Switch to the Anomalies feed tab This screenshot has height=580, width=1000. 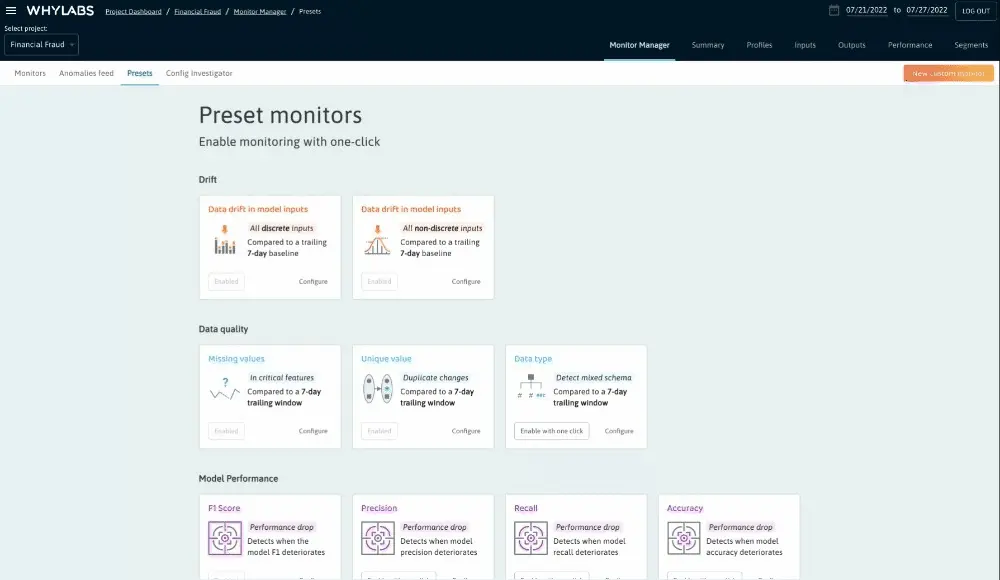coord(86,73)
